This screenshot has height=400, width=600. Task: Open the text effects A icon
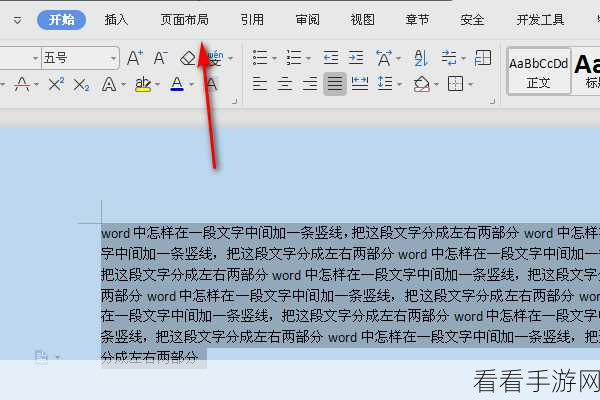(x=109, y=84)
